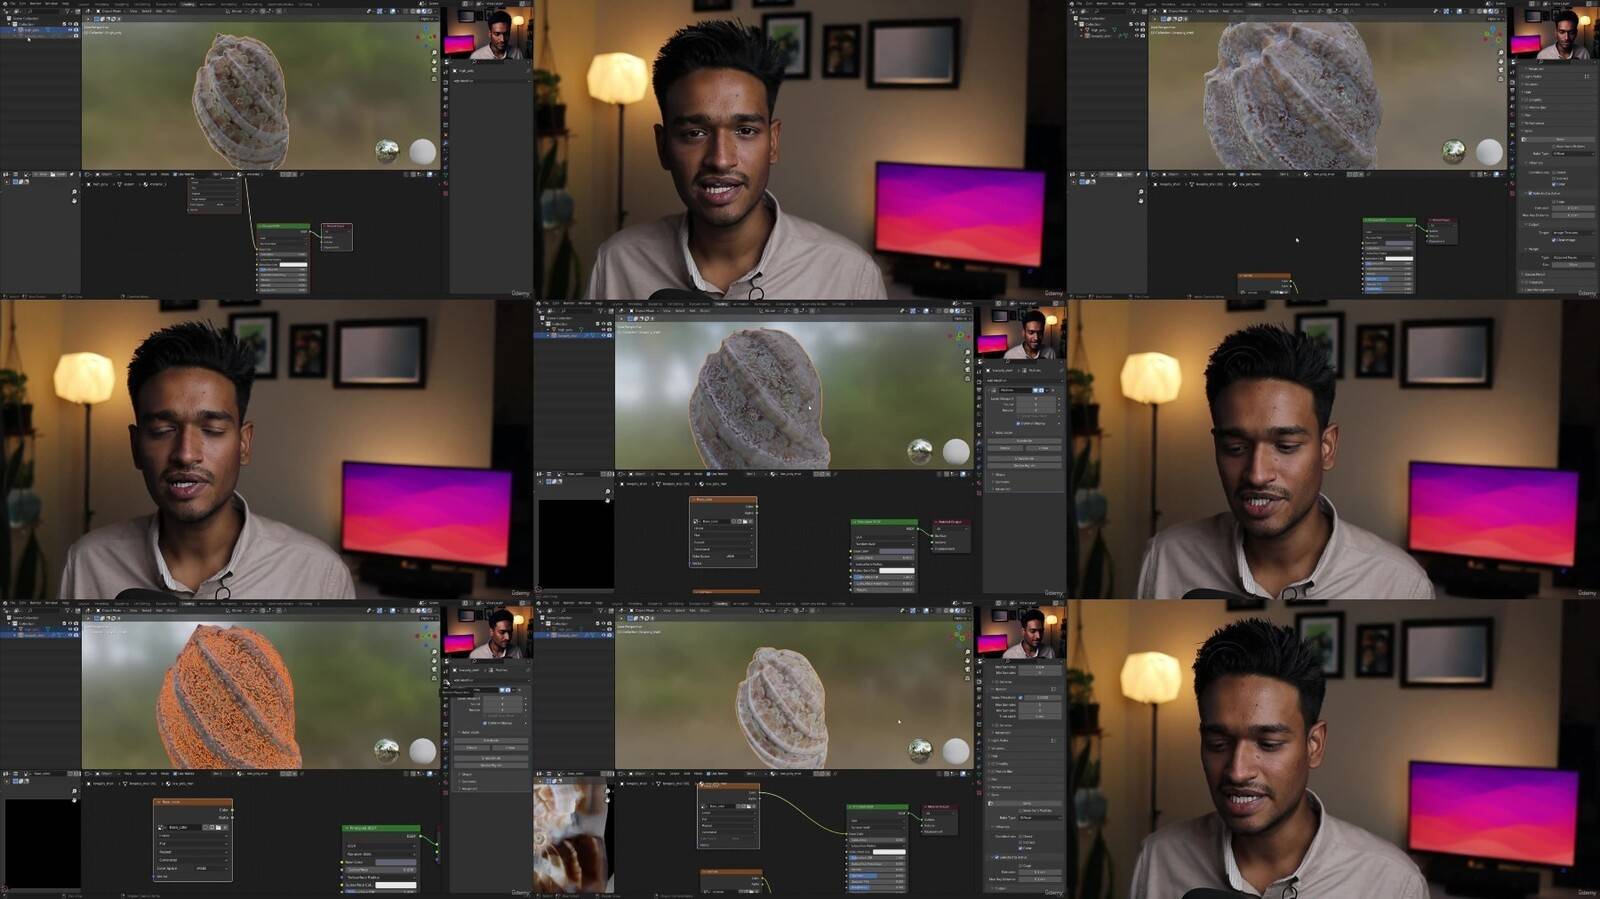Click Subdivide button in center frame modifier
The height and width of the screenshot is (899, 1600).
pyautogui.click(x=1024, y=440)
